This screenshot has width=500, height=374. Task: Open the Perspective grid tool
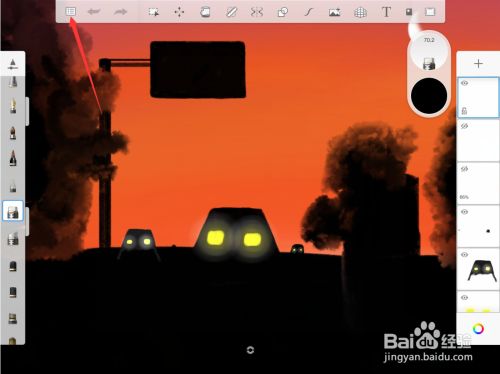coord(360,13)
